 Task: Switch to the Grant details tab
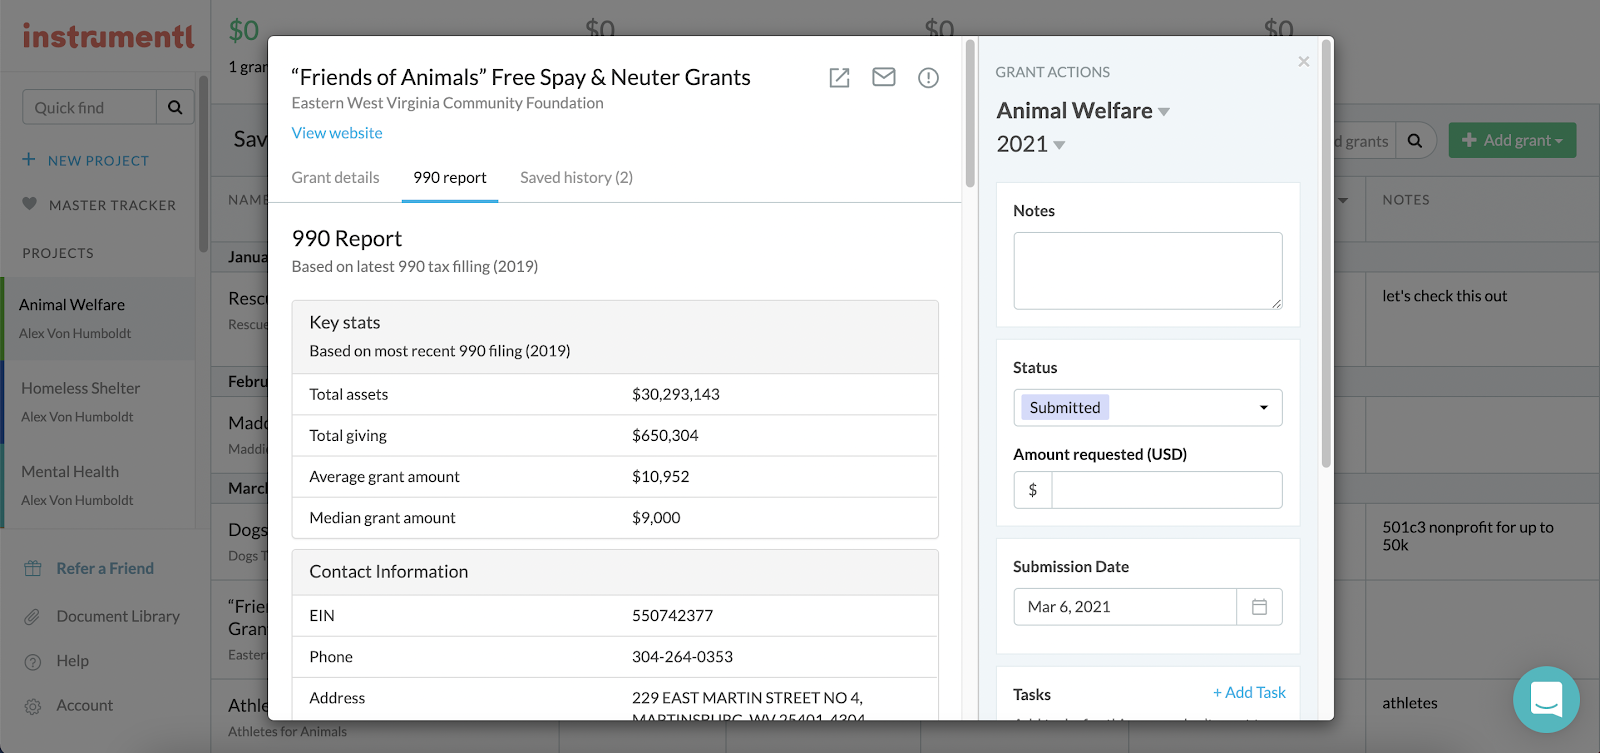[336, 177]
